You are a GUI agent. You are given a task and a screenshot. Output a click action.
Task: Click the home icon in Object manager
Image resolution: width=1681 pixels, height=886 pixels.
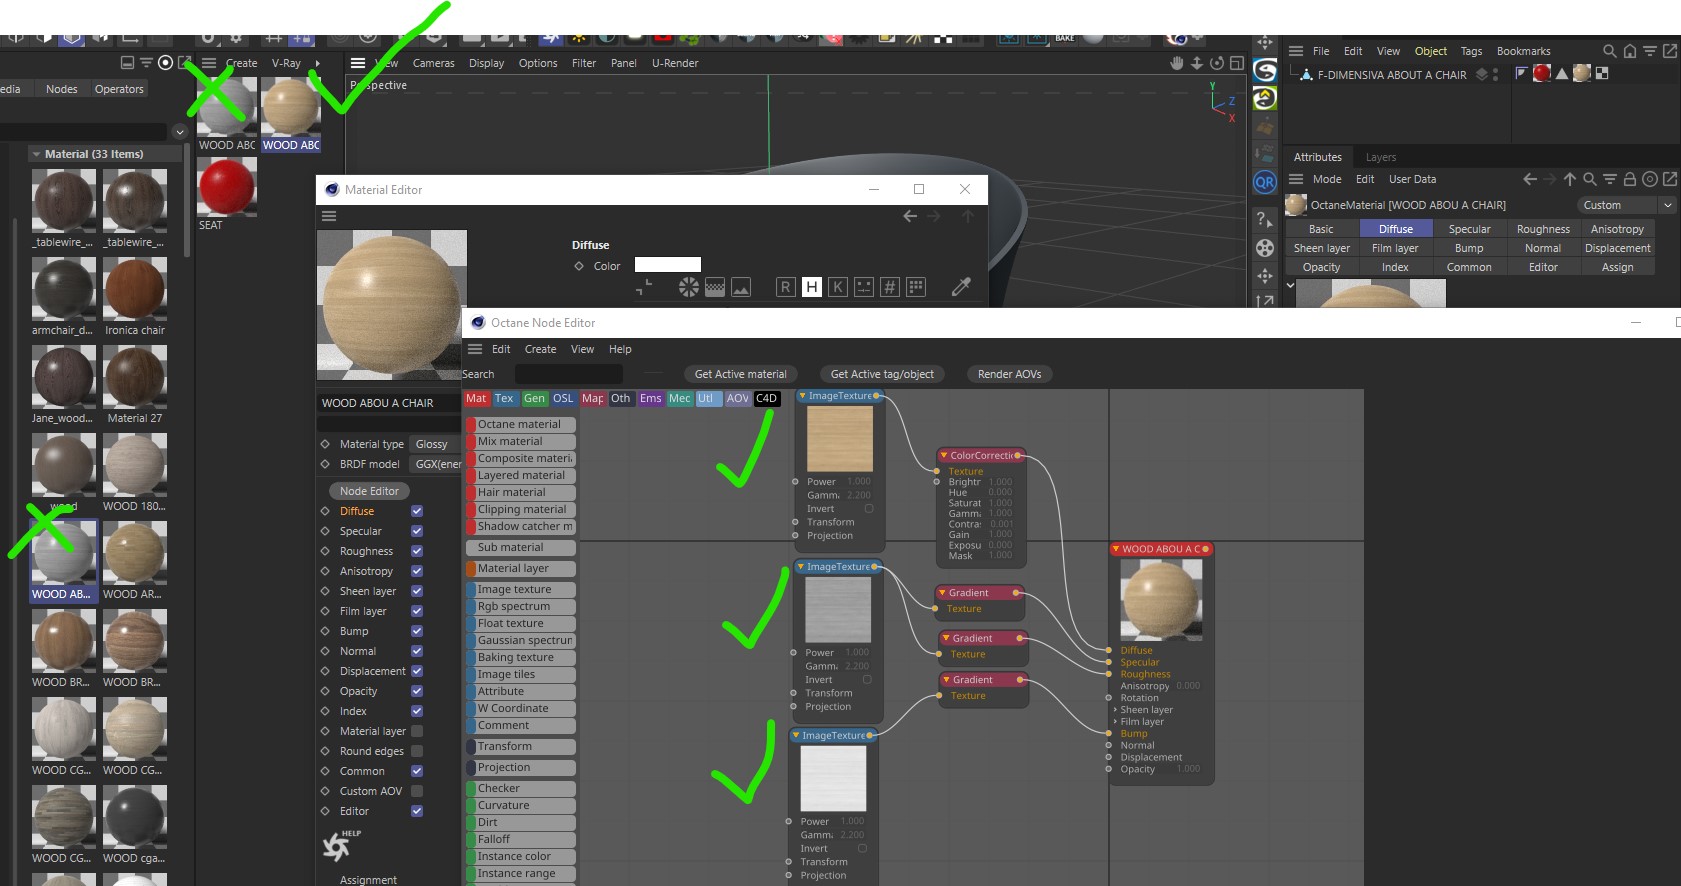(x=1630, y=51)
